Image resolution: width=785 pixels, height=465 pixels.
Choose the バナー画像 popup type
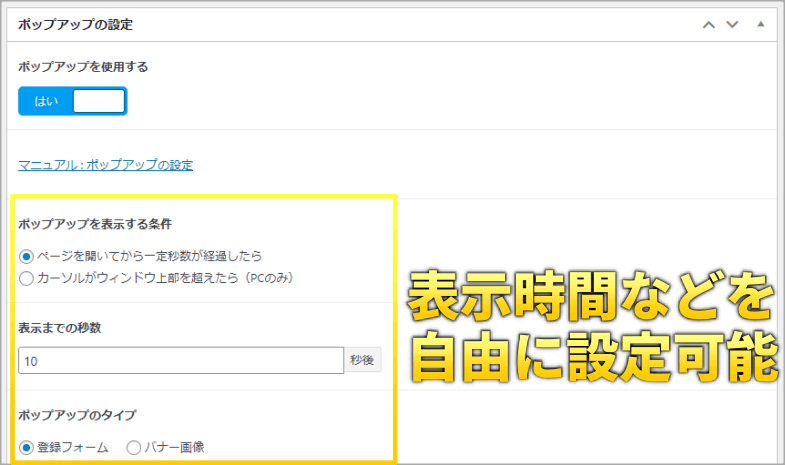coord(134,448)
